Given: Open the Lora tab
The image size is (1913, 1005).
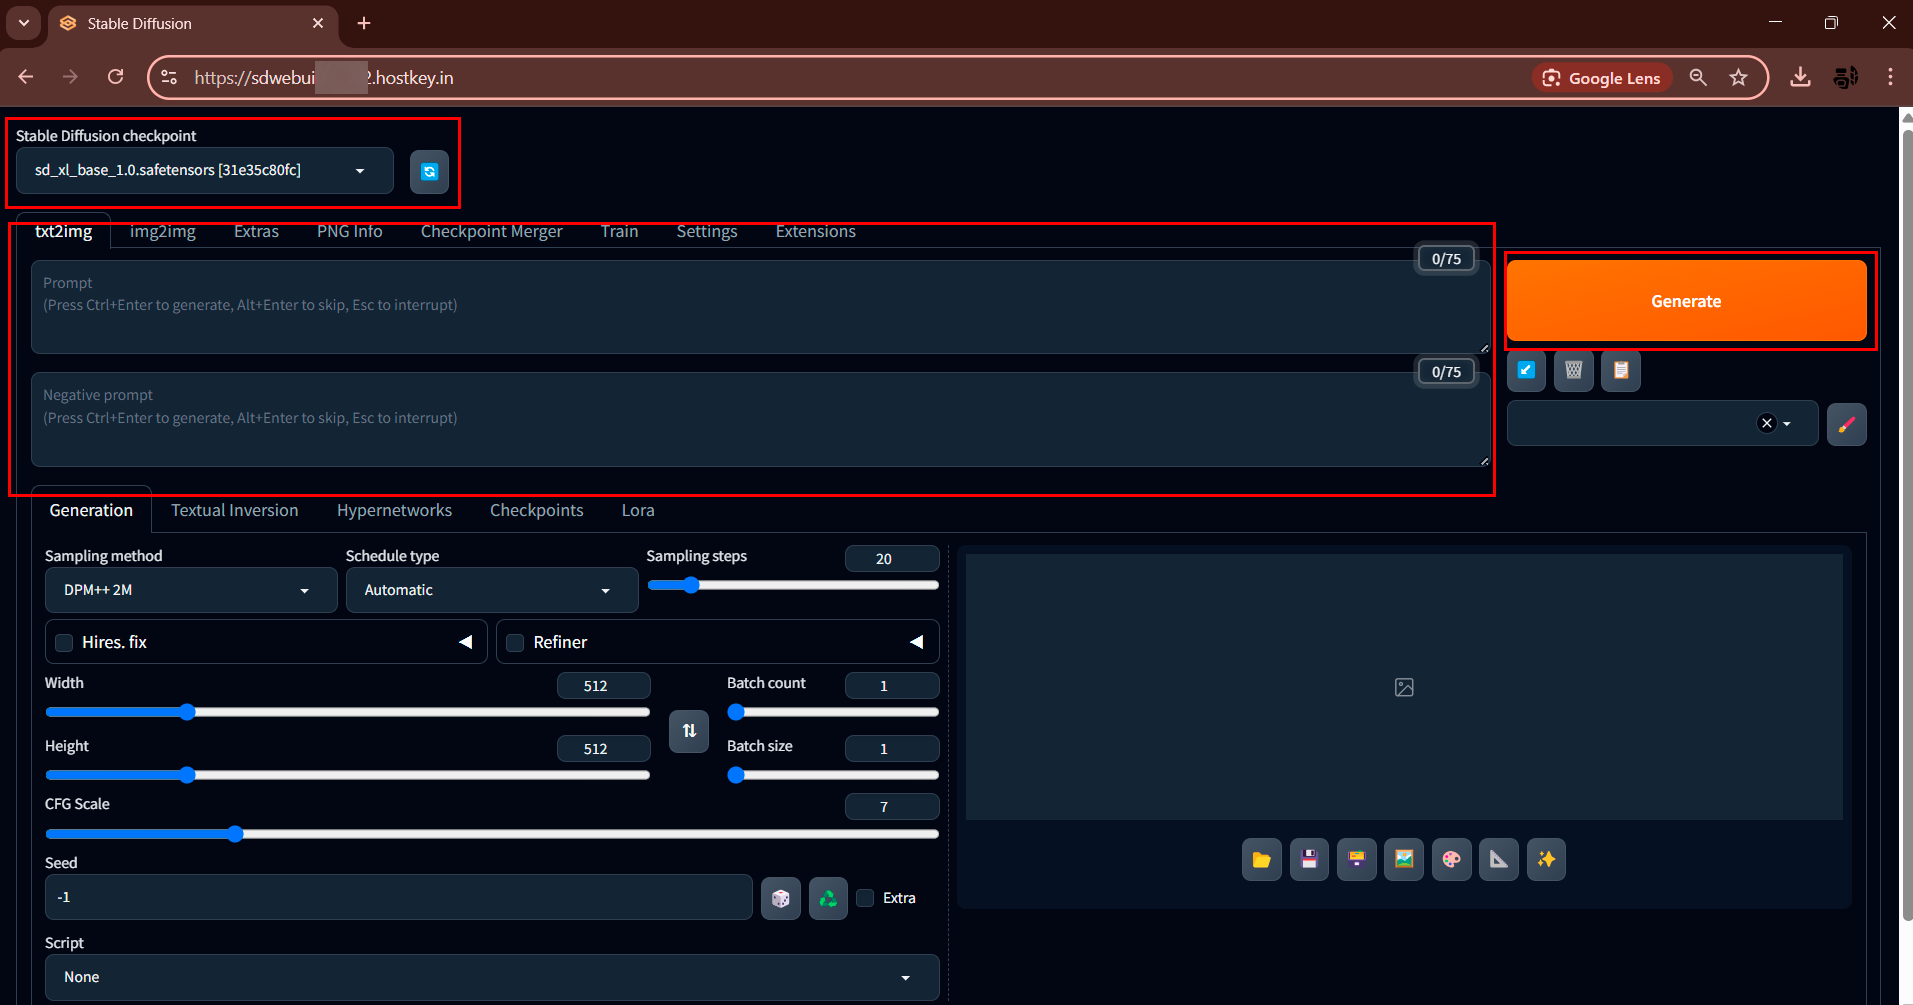Looking at the screenshot, I should click(638, 511).
